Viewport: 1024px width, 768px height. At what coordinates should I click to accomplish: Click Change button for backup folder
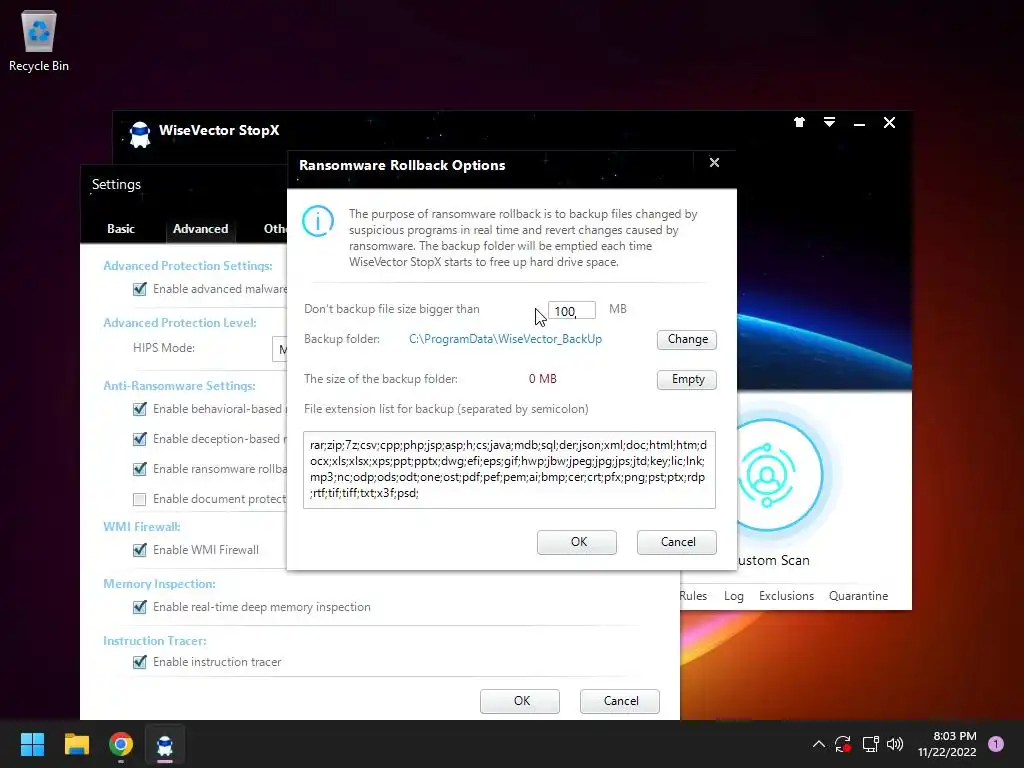coord(687,340)
